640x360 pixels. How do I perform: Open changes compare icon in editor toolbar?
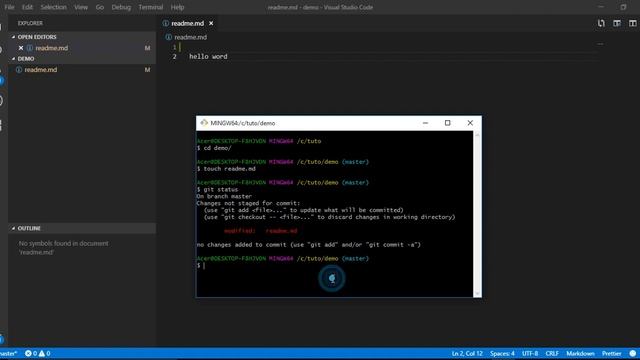coord(601,23)
